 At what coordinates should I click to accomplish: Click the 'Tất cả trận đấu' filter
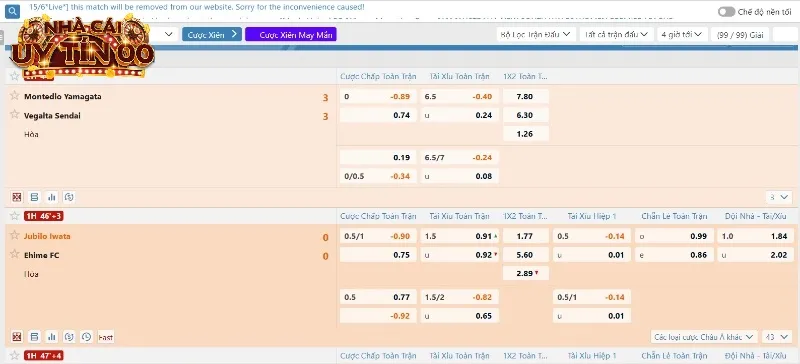(617, 34)
